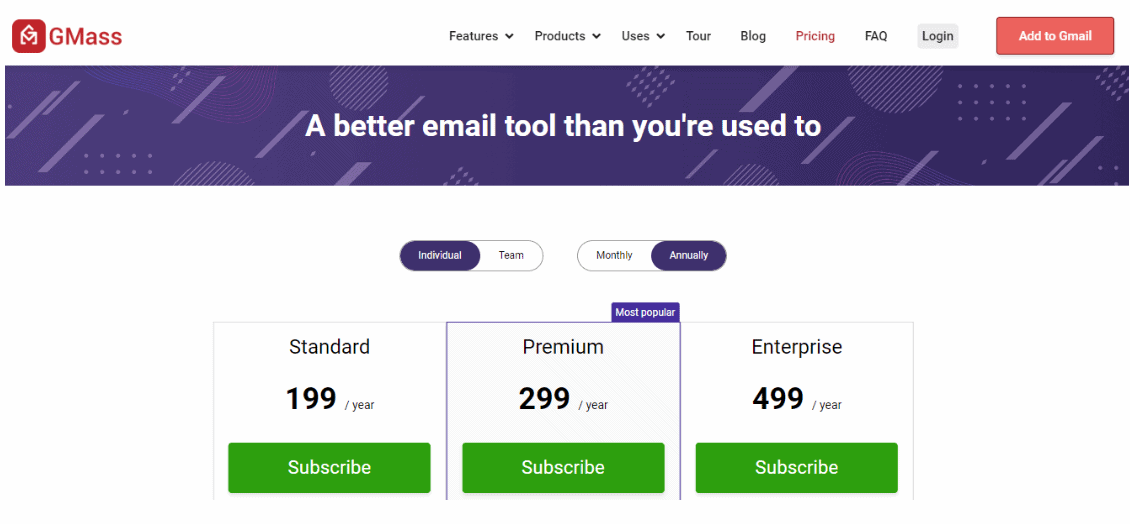
Task: Go to the Blog page
Action: tap(753, 36)
